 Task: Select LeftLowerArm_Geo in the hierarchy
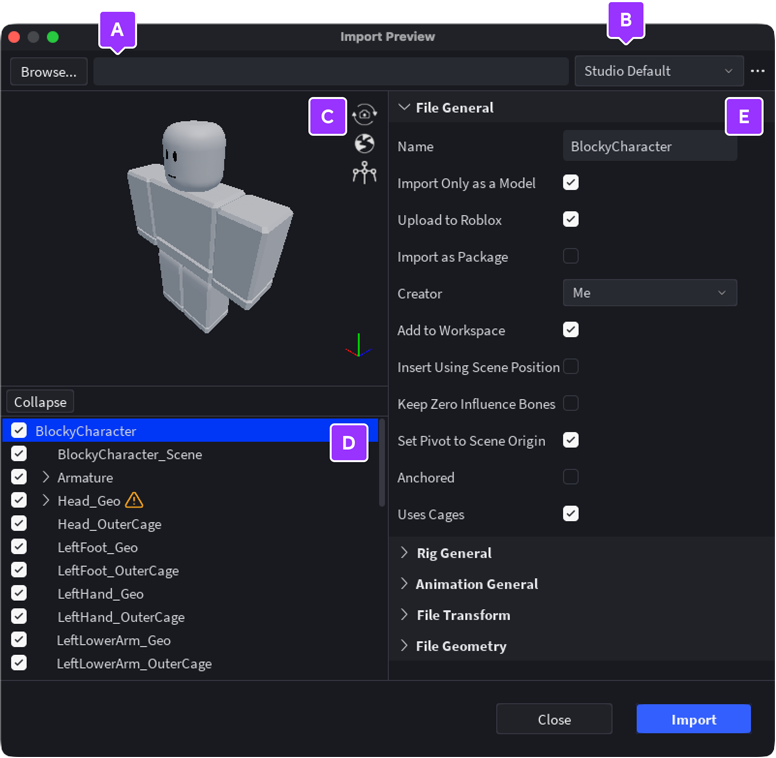point(113,640)
